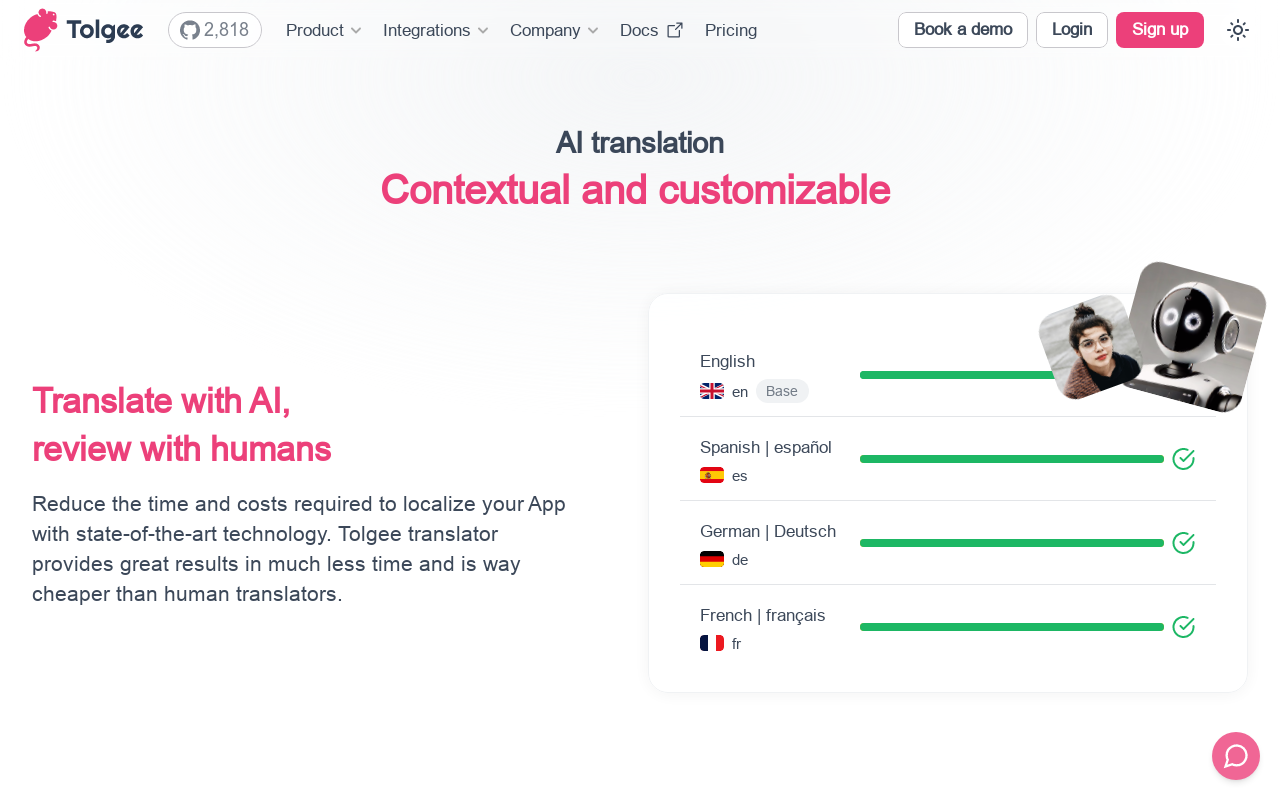Open the Docs external link
Screen dimensions: 1280x800
click(x=651, y=30)
